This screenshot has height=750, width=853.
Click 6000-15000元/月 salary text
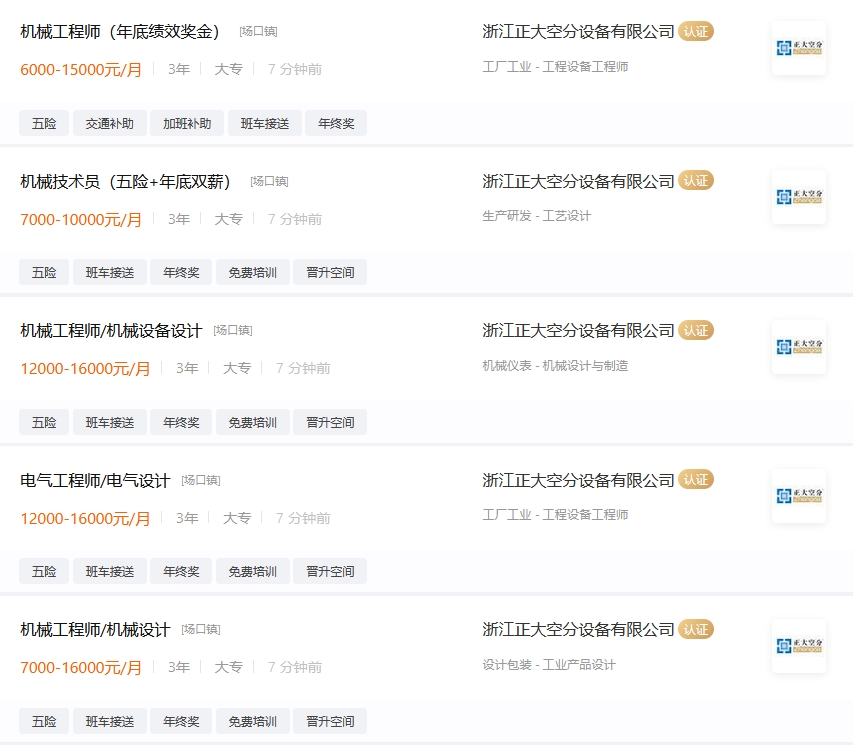coord(81,70)
